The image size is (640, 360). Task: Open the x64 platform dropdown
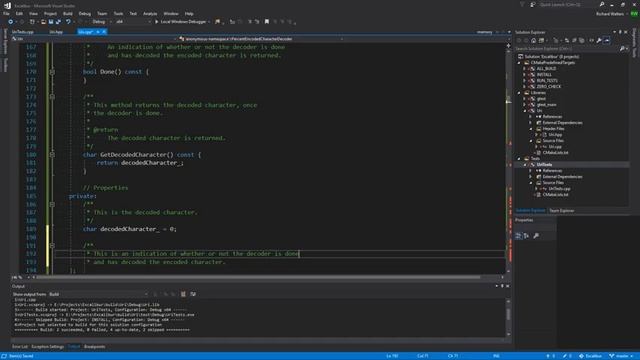pos(133,22)
